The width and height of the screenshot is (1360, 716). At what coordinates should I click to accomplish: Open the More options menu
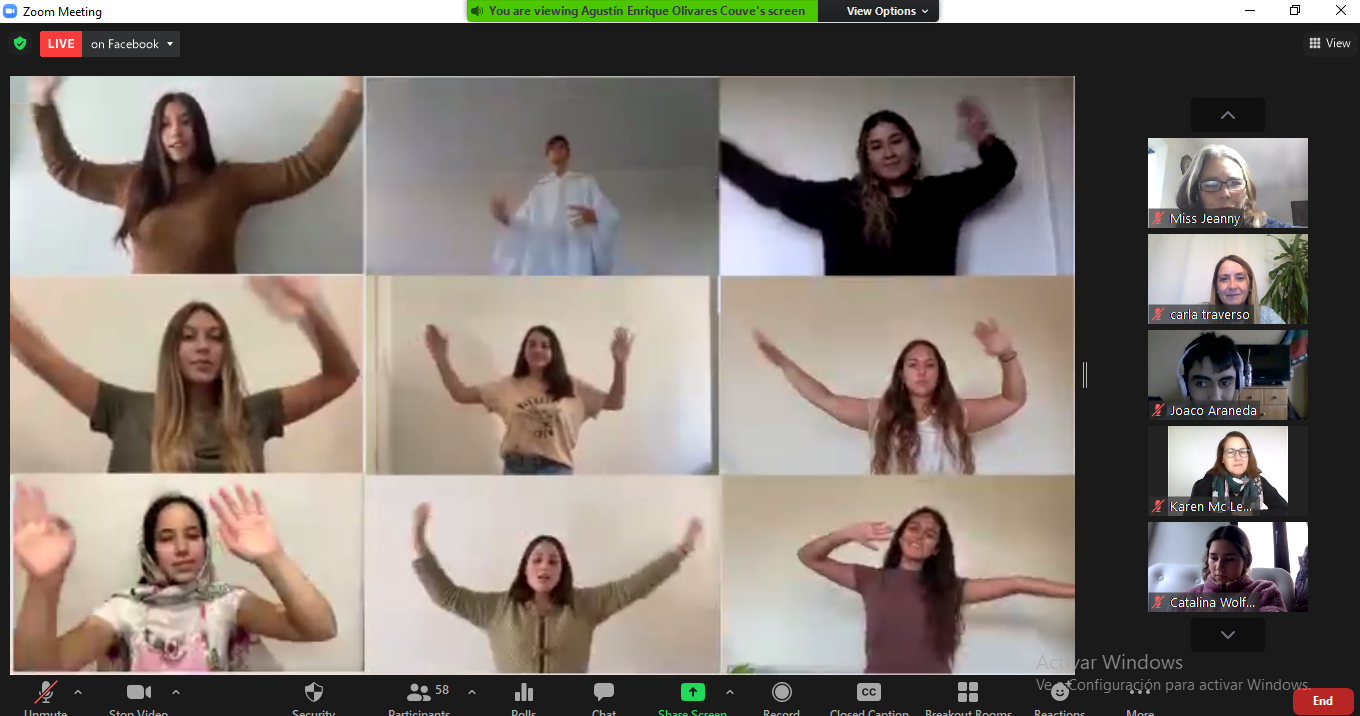1140,693
